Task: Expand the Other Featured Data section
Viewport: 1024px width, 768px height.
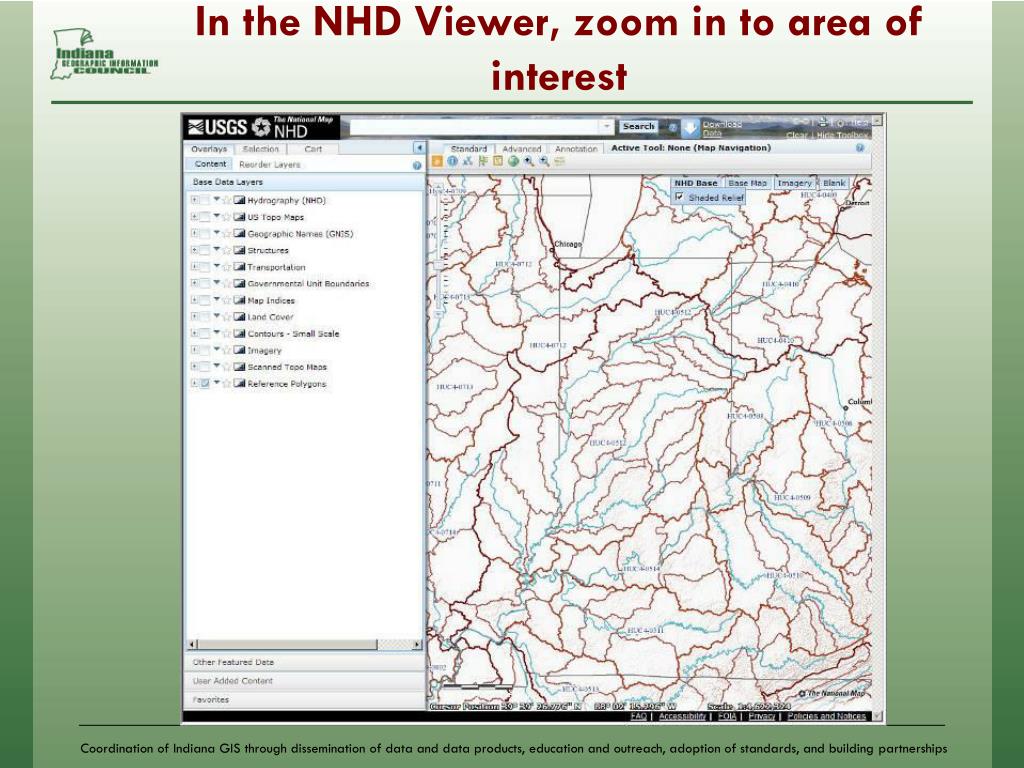Action: coord(305,662)
